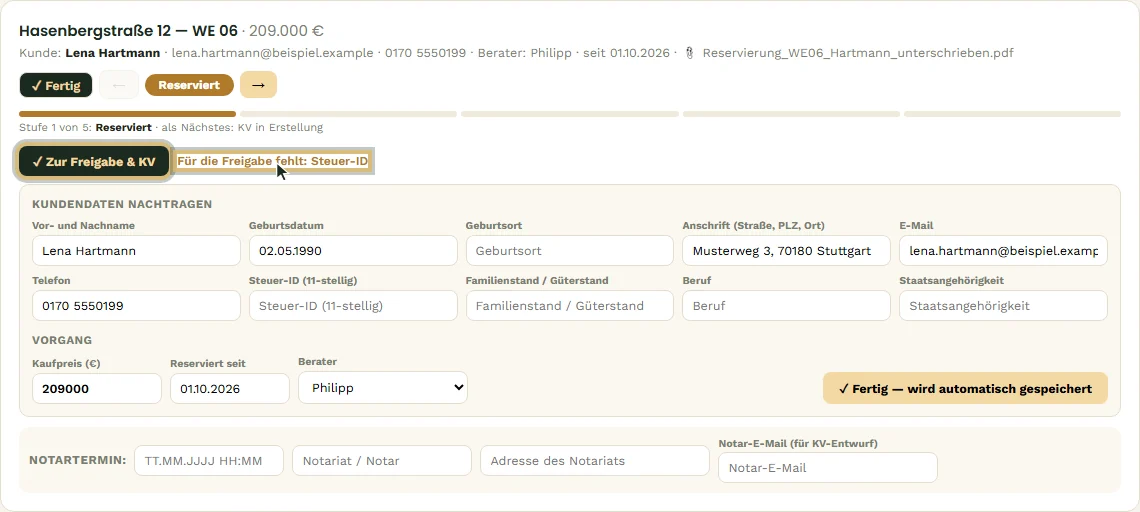Focus the Vor- und Nachname field
This screenshot has width=1140, height=512.
coord(136,251)
